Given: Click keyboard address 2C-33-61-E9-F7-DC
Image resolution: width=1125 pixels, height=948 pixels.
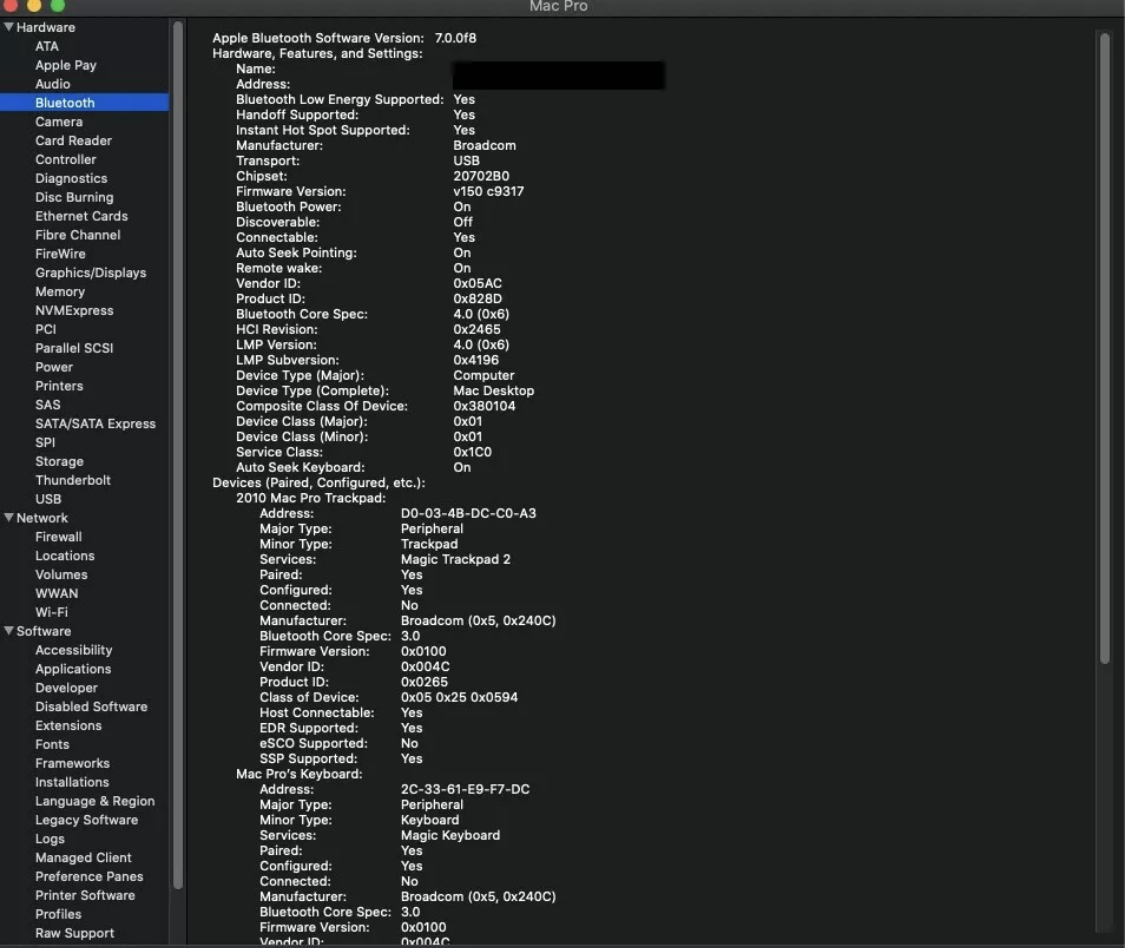Looking at the screenshot, I should pos(465,789).
